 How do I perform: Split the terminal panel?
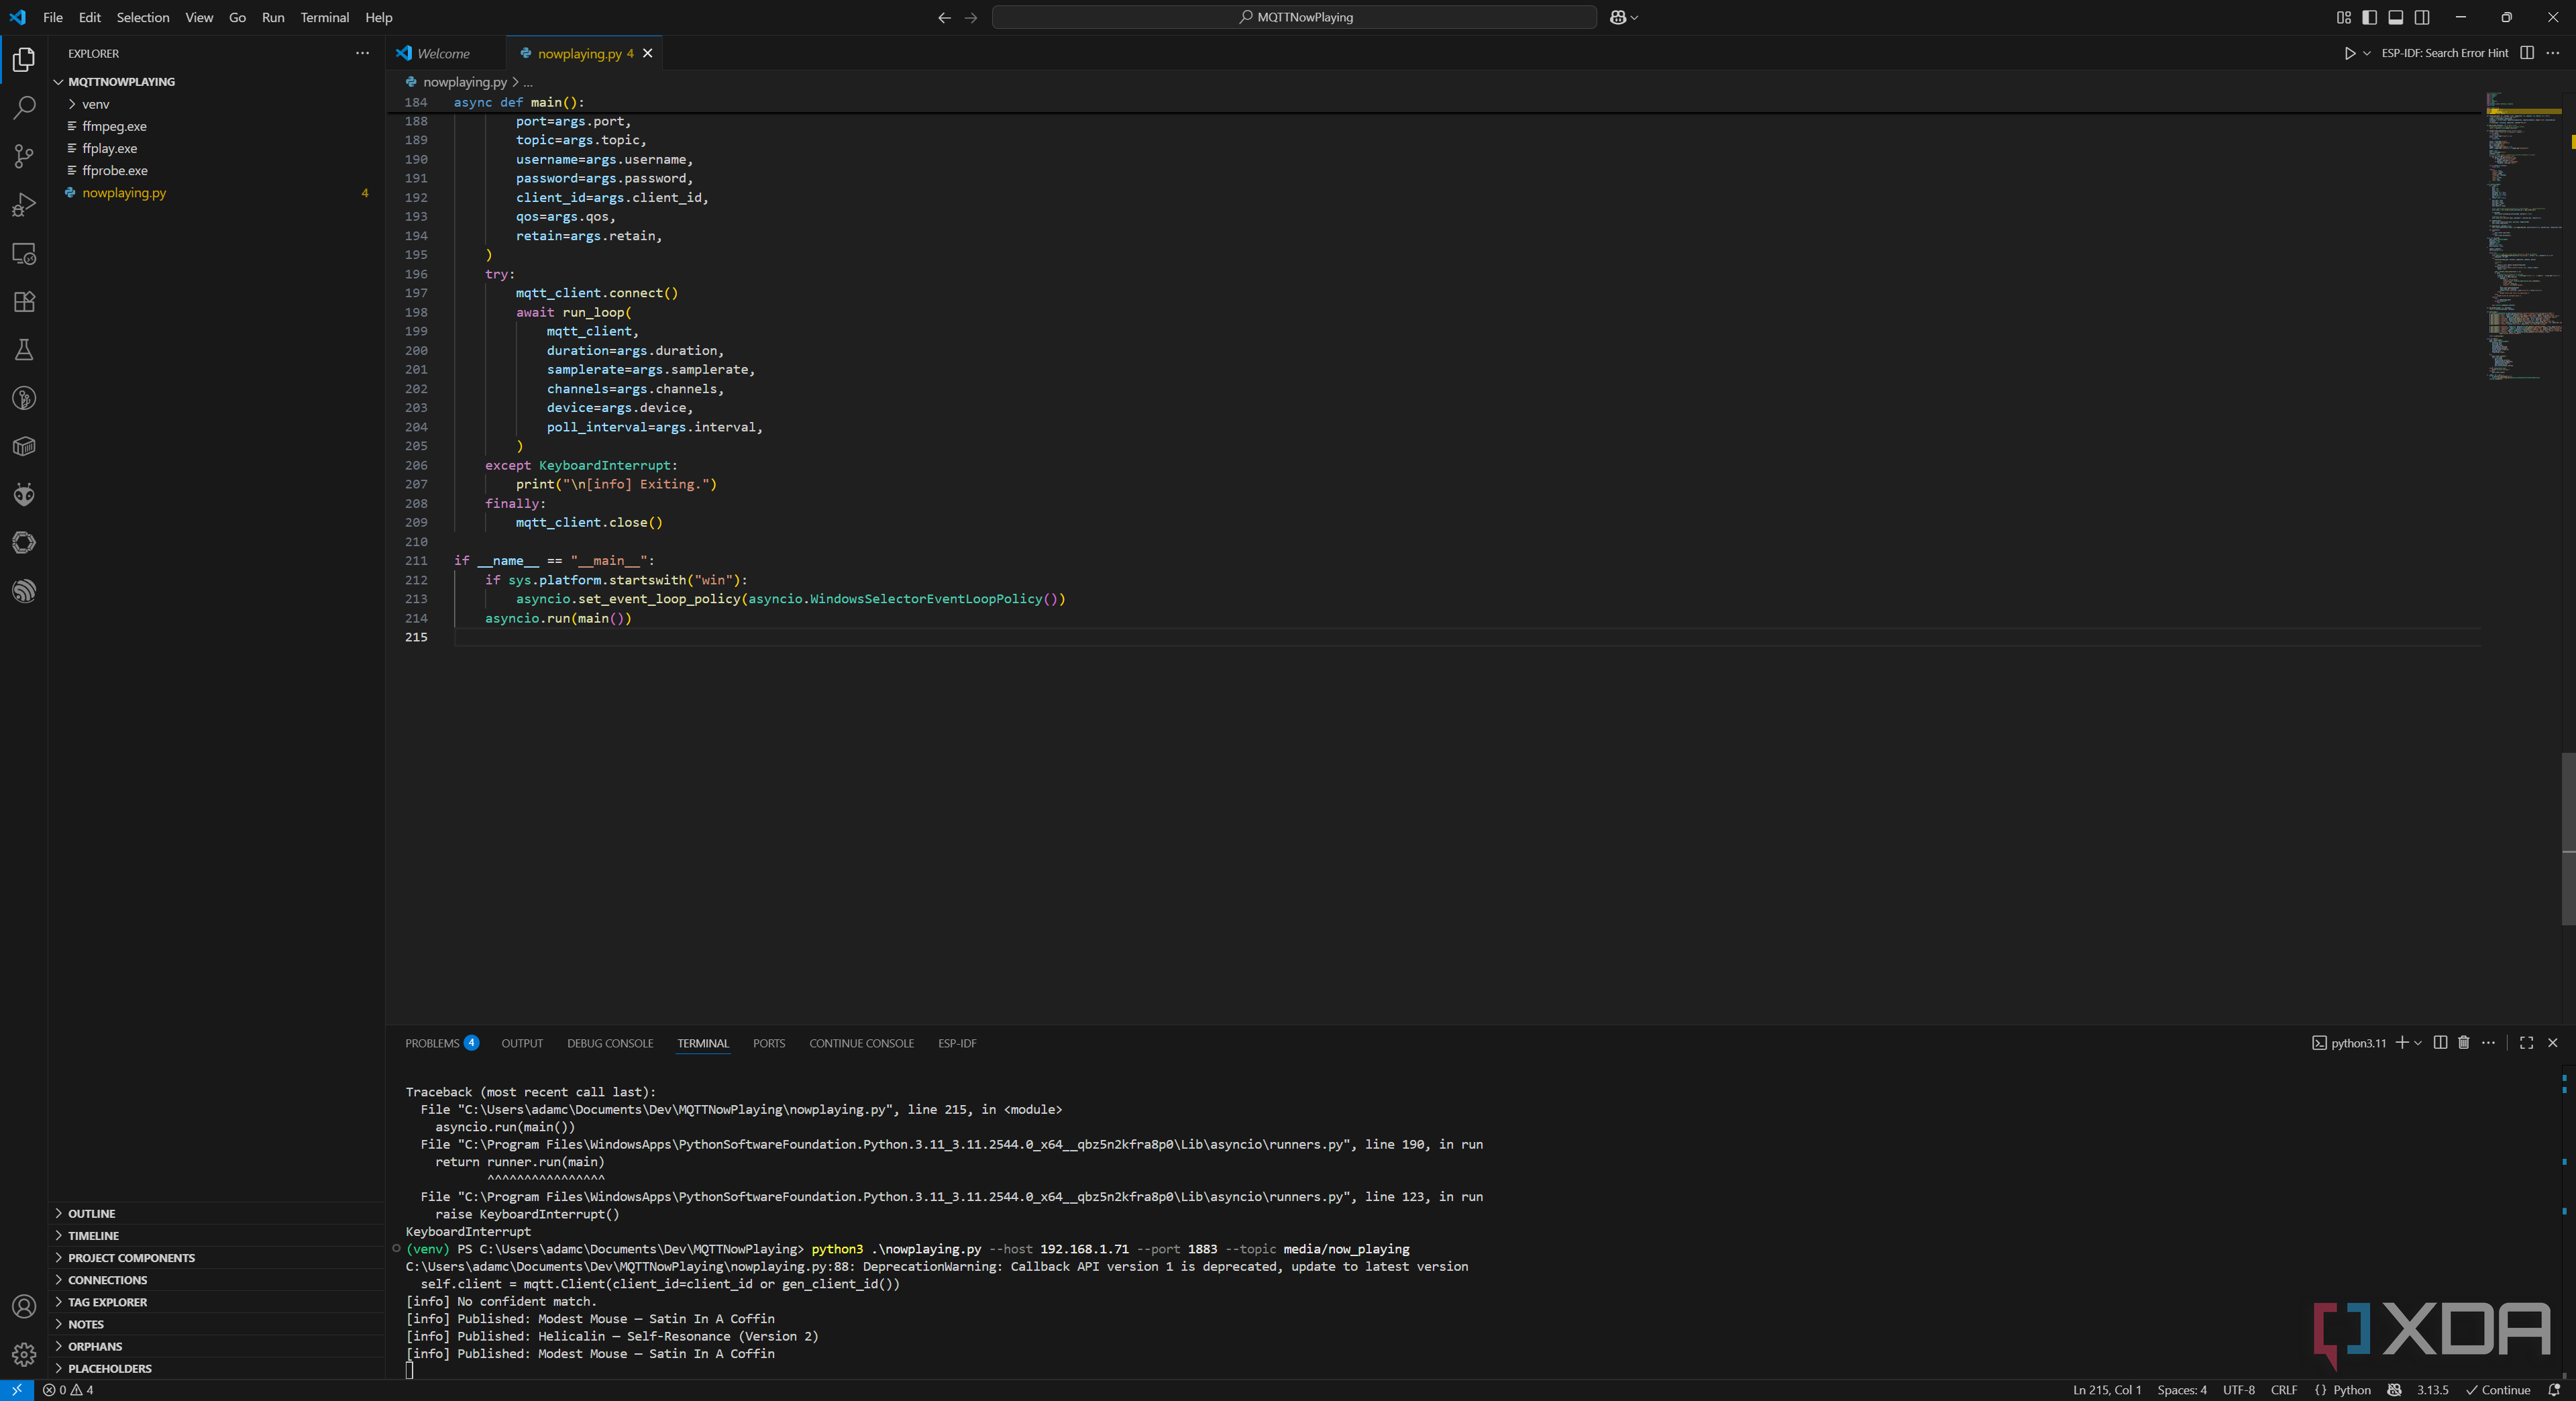[2440, 1043]
